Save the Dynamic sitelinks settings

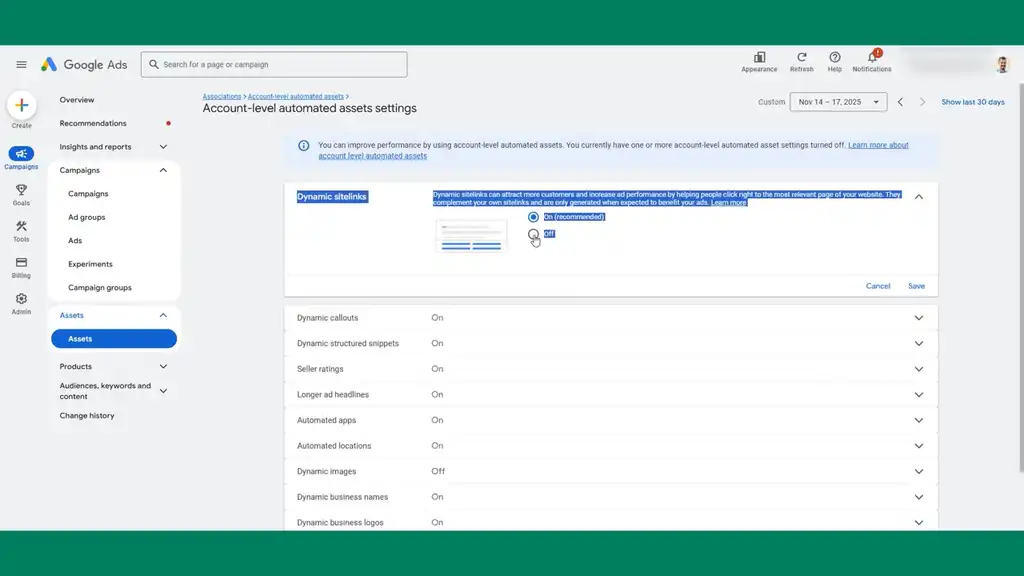[916, 285]
